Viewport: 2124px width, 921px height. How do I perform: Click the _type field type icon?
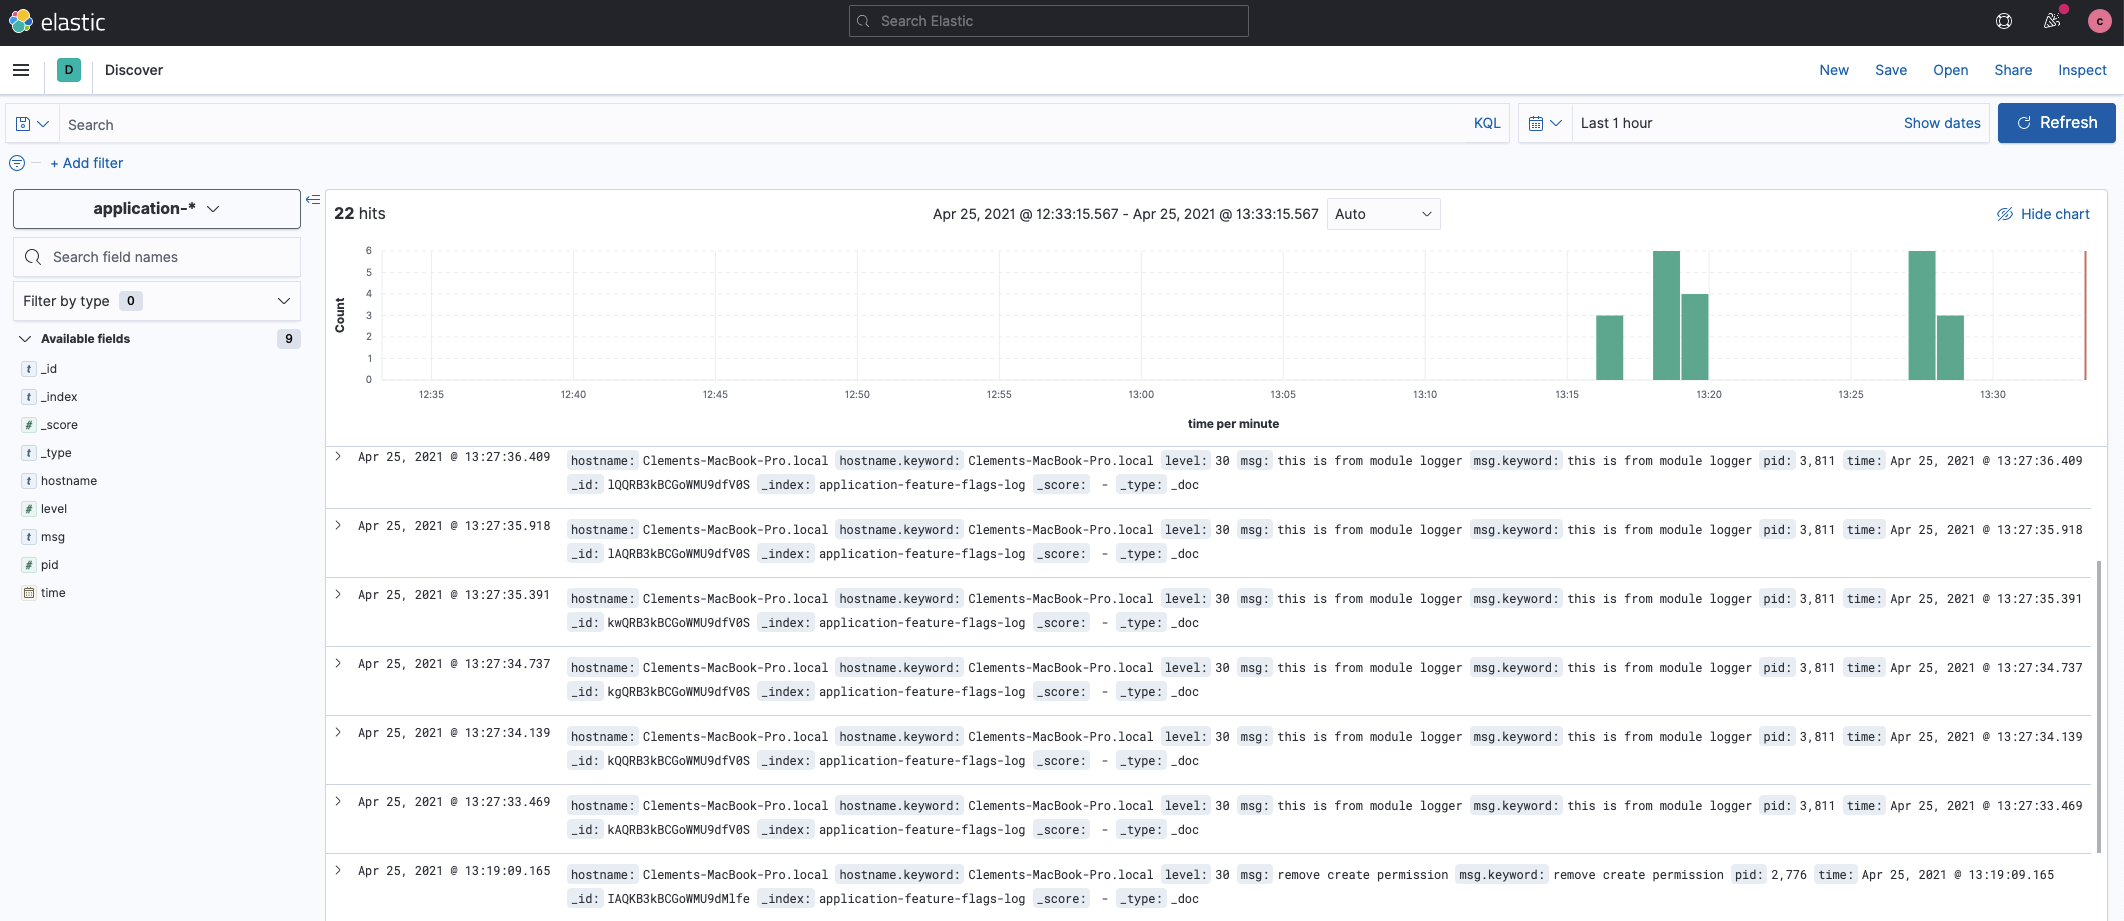coord(29,453)
